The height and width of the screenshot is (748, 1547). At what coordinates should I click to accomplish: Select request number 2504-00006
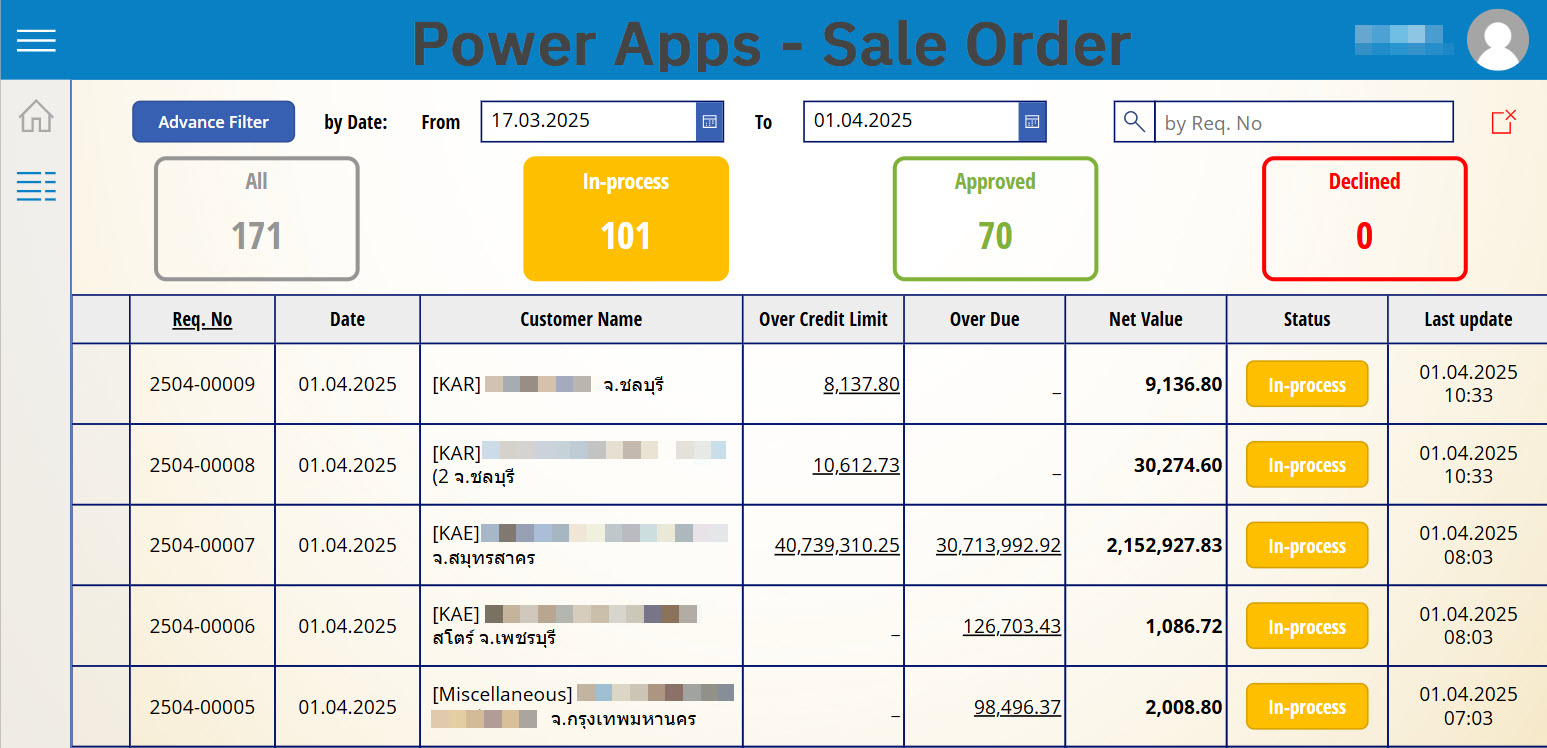pos(202,627)
